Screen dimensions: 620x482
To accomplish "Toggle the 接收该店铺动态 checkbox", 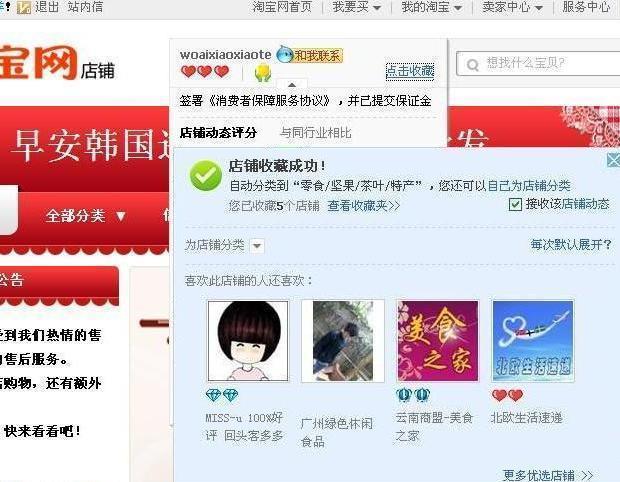I will pos(515,204).
